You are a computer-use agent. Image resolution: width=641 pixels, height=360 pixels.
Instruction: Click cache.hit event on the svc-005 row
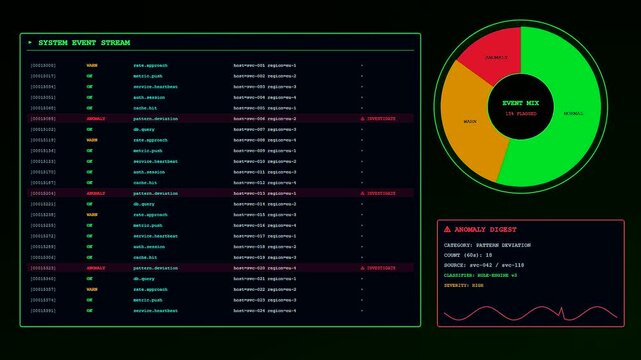[x=145, y=108]
